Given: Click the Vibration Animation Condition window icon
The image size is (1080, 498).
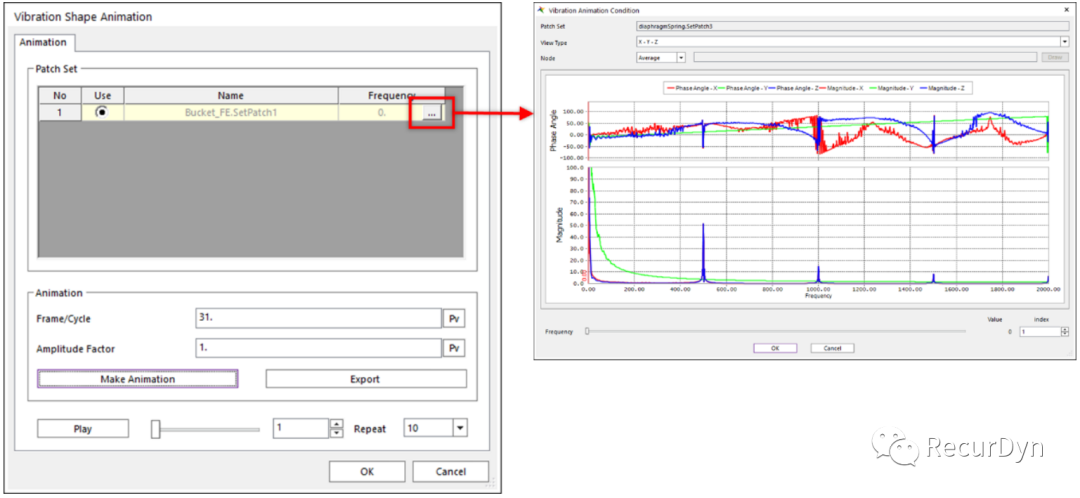Looking at the screenshot, I should click(x=541, y=9).
